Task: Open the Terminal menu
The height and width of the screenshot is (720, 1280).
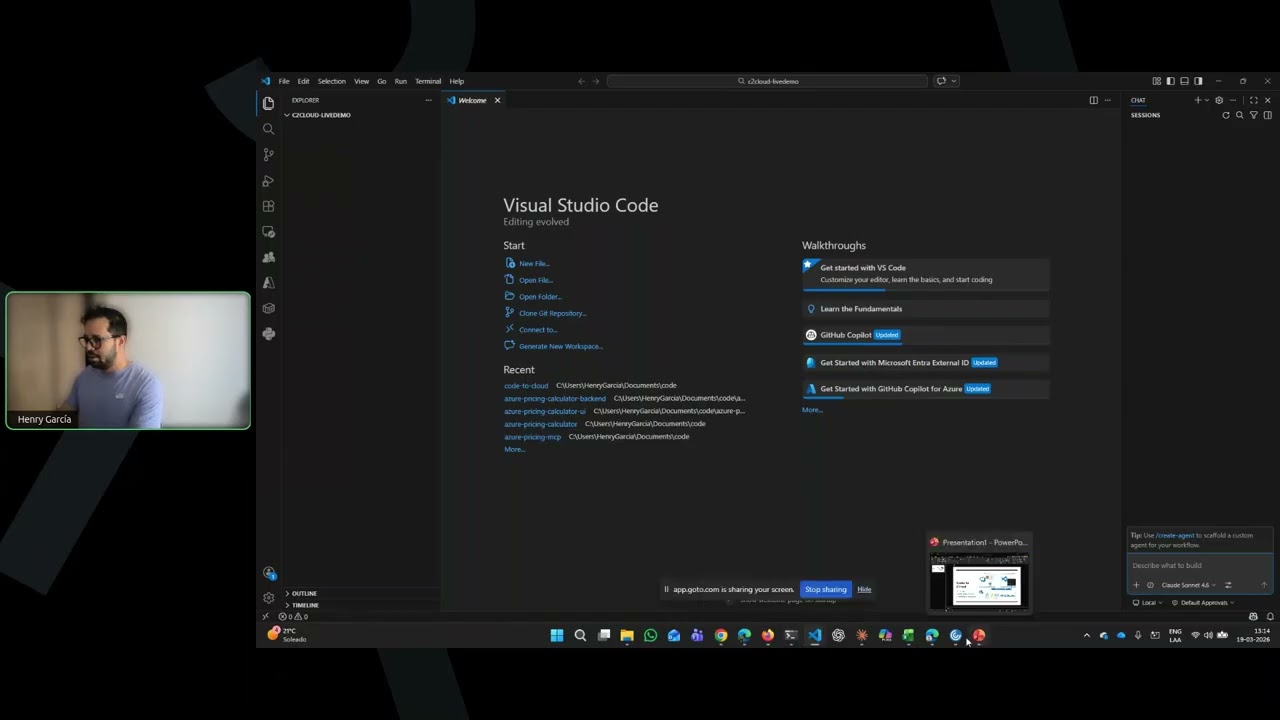Action: (x=428, y=81)
